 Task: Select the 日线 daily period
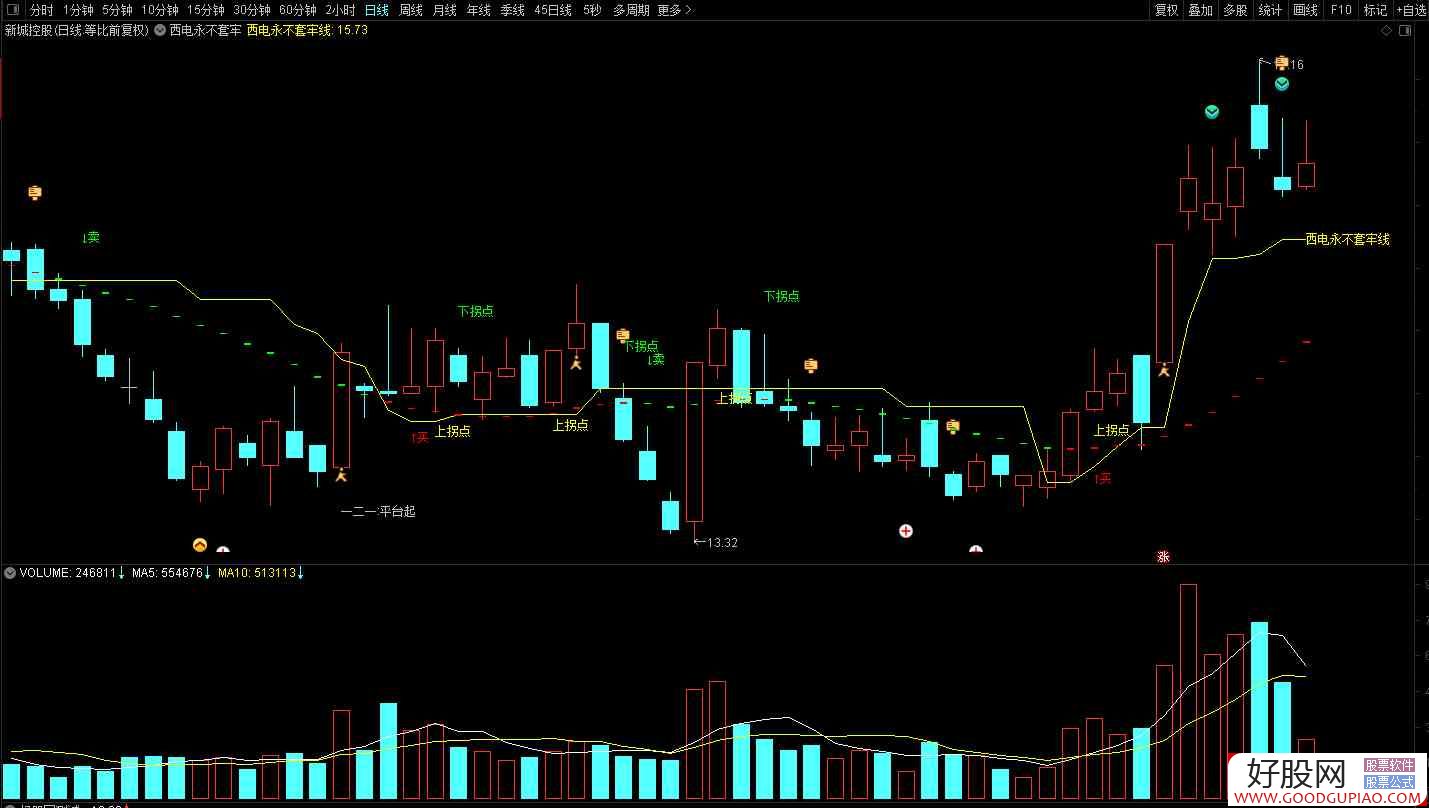[377, 10]
